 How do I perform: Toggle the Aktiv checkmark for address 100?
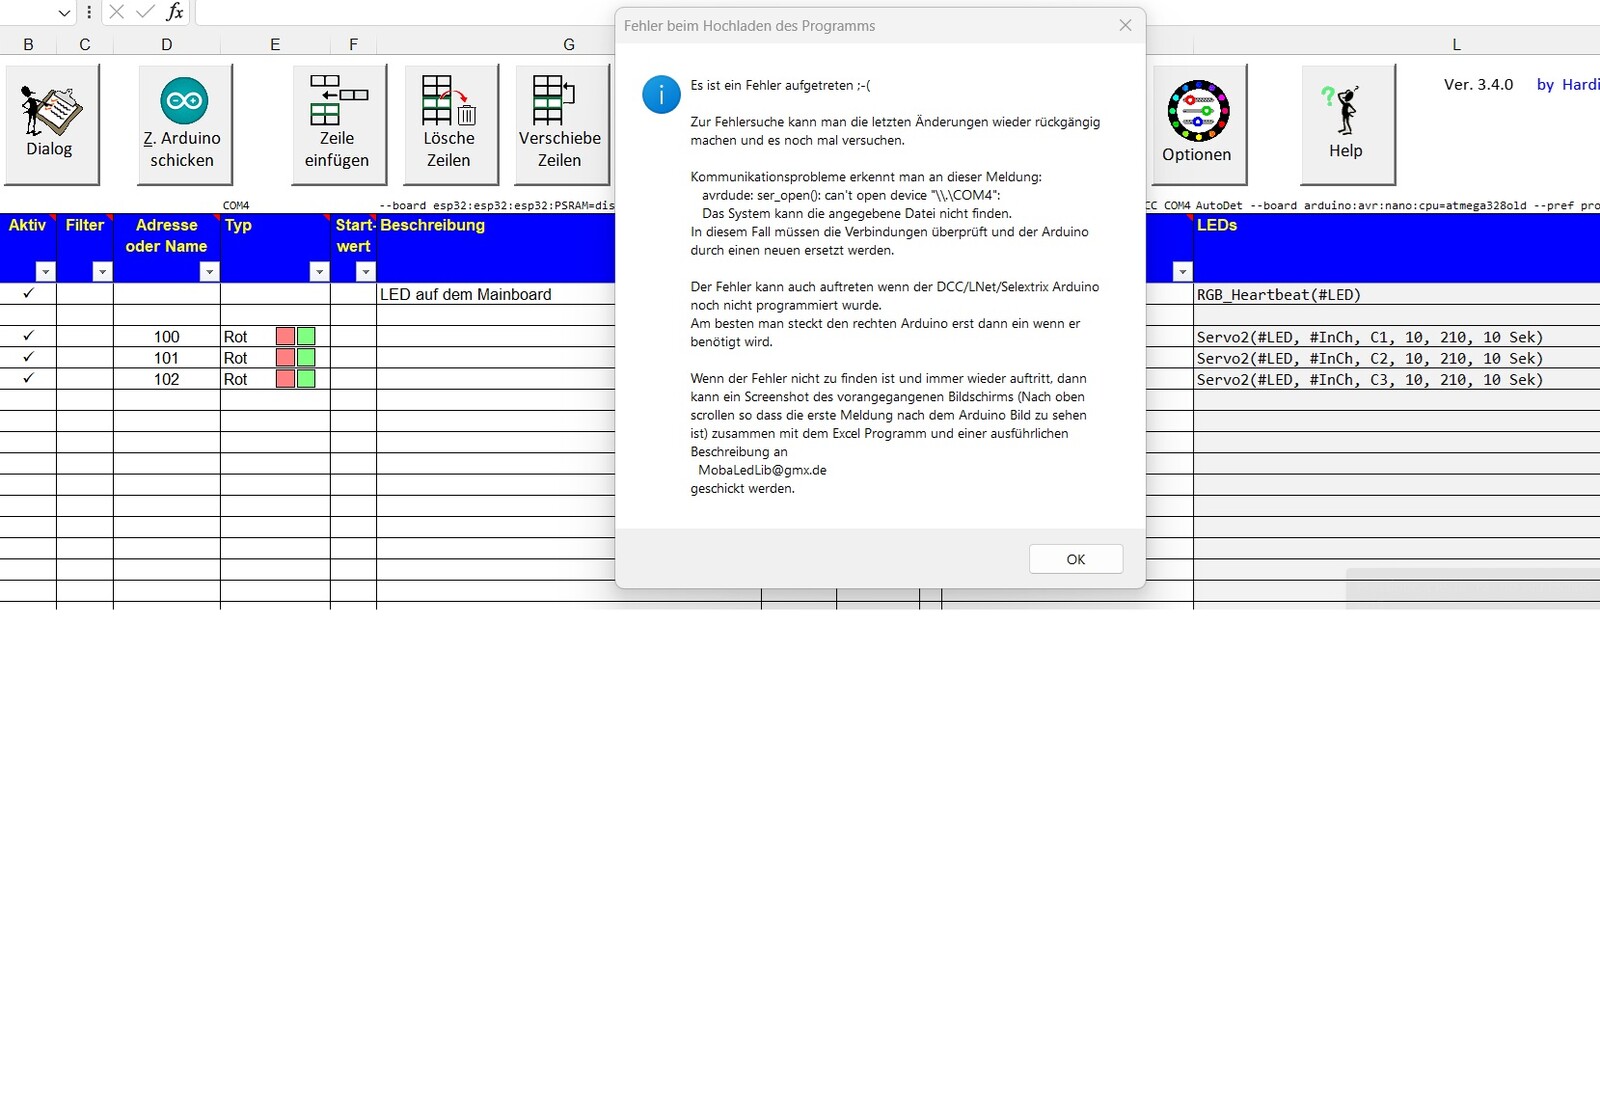click(x=28, y=337)
